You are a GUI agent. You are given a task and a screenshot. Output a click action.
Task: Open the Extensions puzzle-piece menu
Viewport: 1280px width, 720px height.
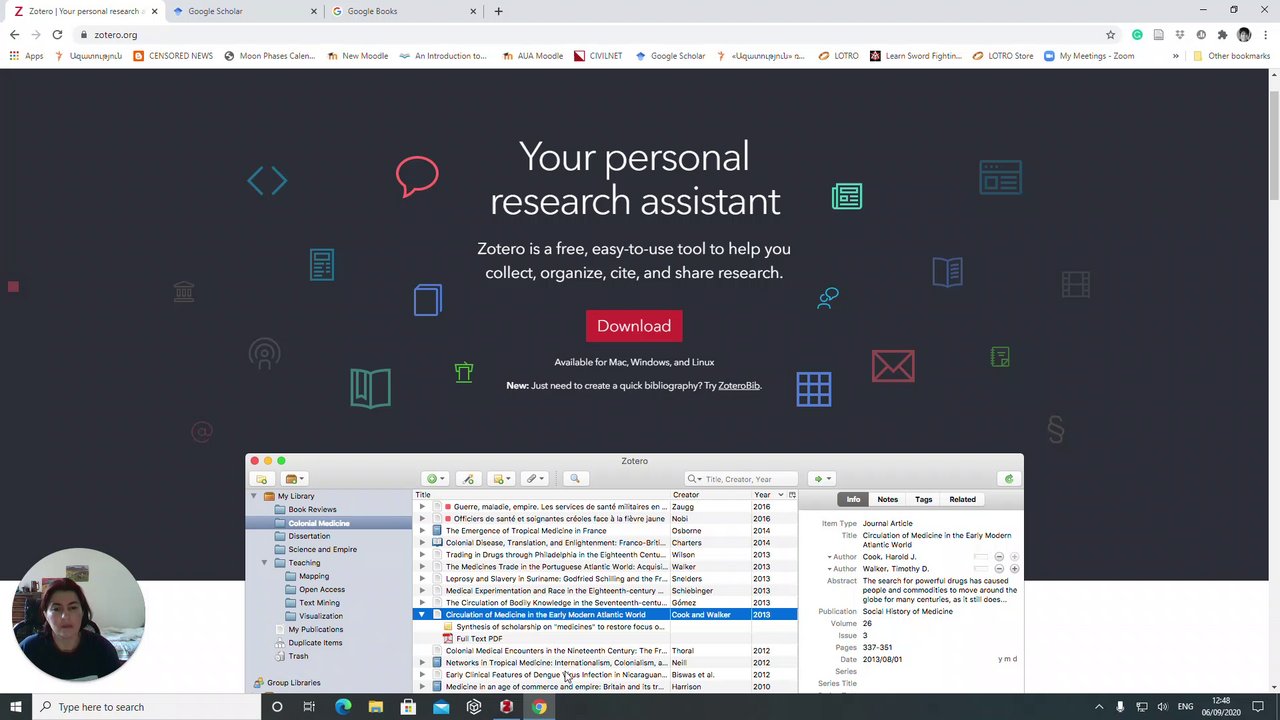click(x=1222, y=35)
